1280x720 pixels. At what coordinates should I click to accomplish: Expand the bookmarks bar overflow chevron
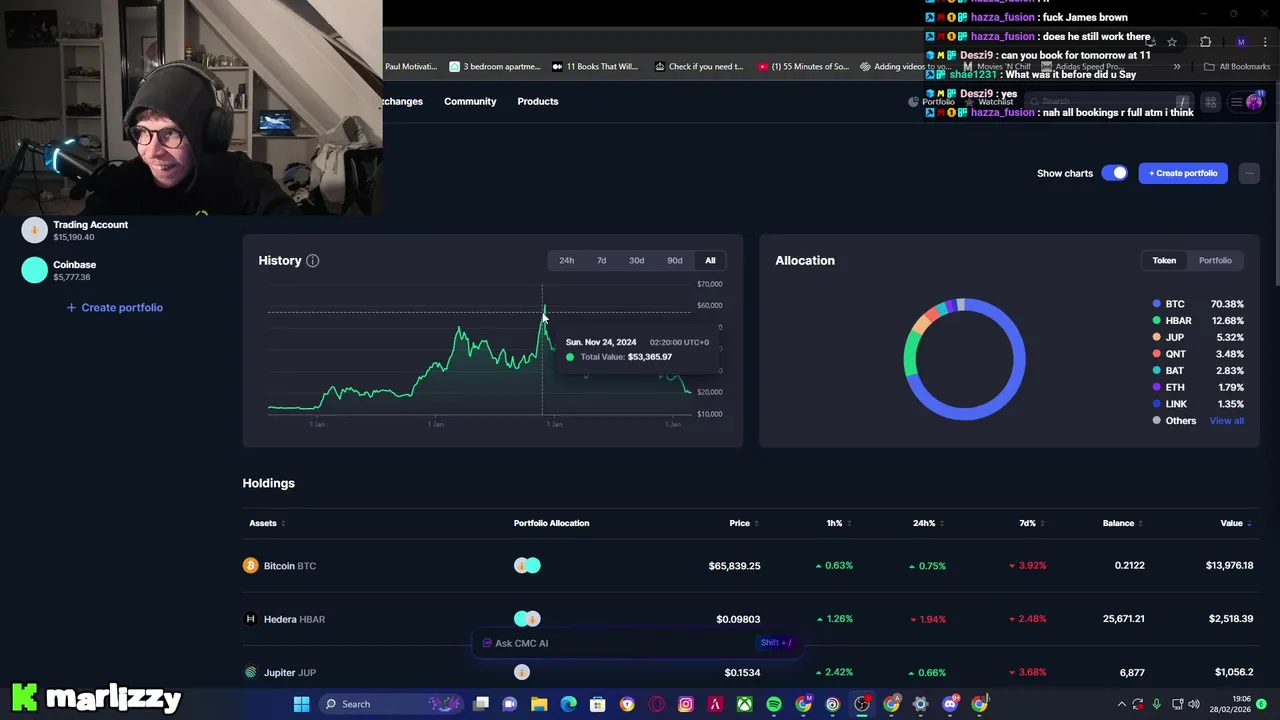(1177, 67)
